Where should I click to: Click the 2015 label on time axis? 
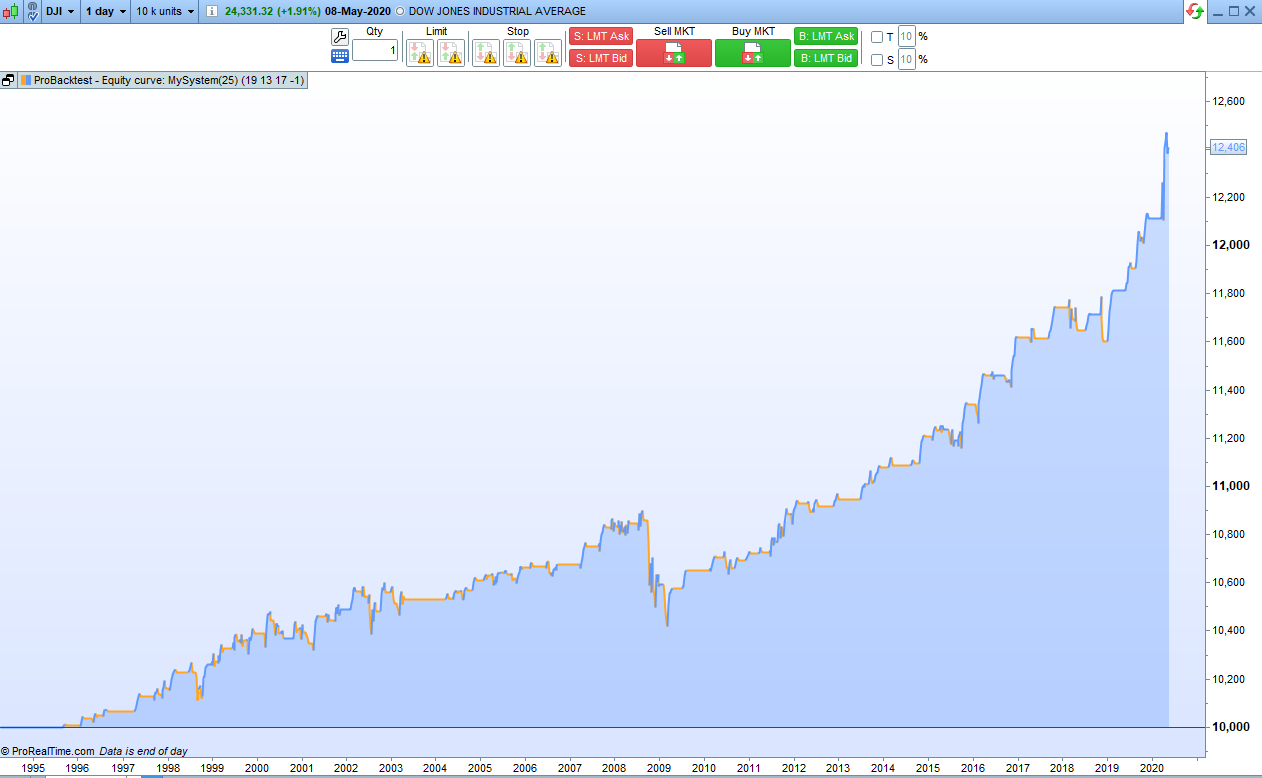(x=927, y=769)
